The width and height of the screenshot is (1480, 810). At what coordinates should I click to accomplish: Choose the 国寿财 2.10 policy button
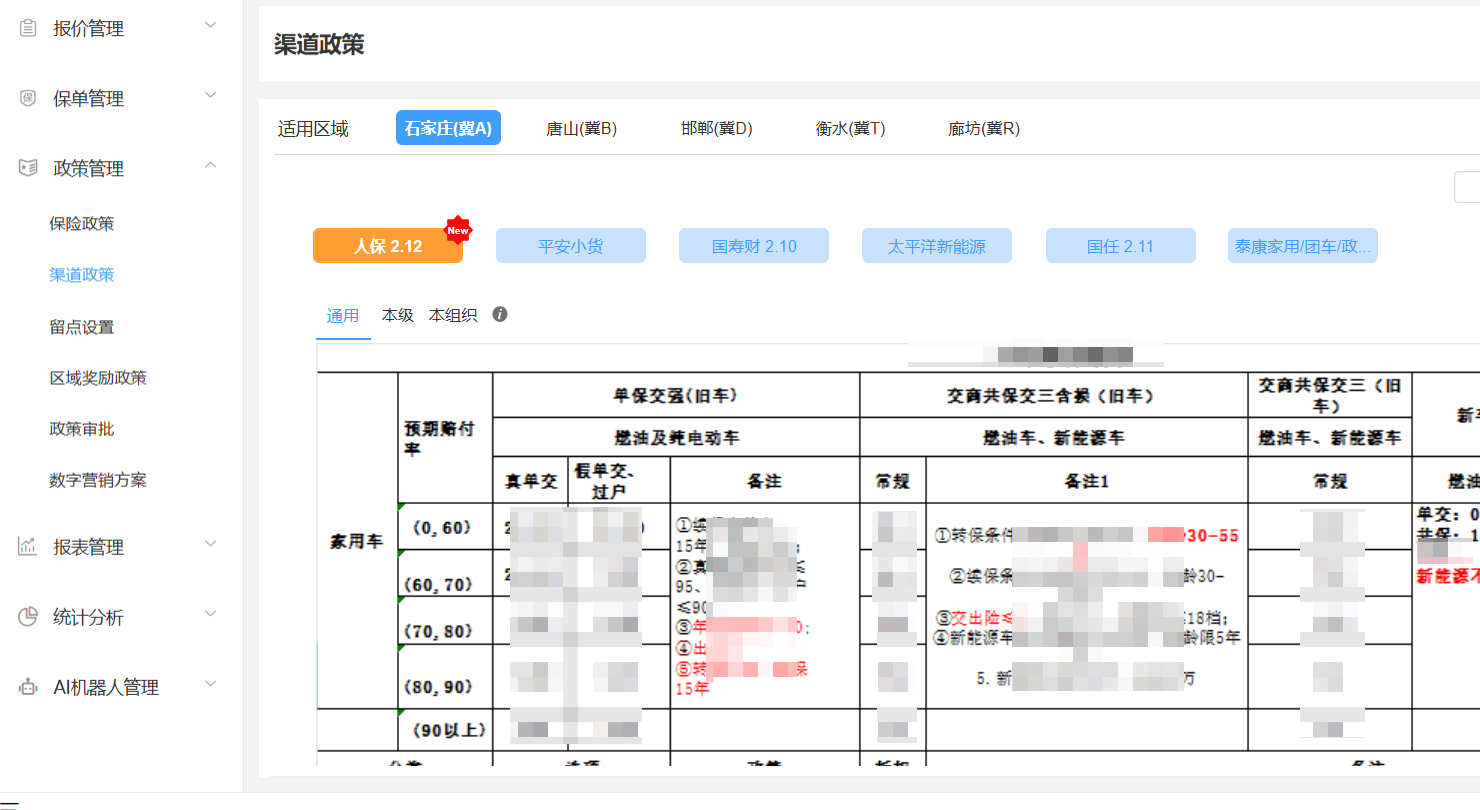tap(754, 246)
